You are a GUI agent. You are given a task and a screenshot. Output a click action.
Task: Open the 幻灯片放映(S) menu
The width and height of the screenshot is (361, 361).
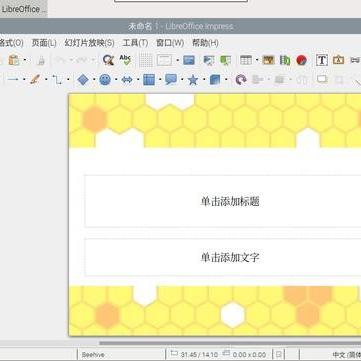point(89,43)
